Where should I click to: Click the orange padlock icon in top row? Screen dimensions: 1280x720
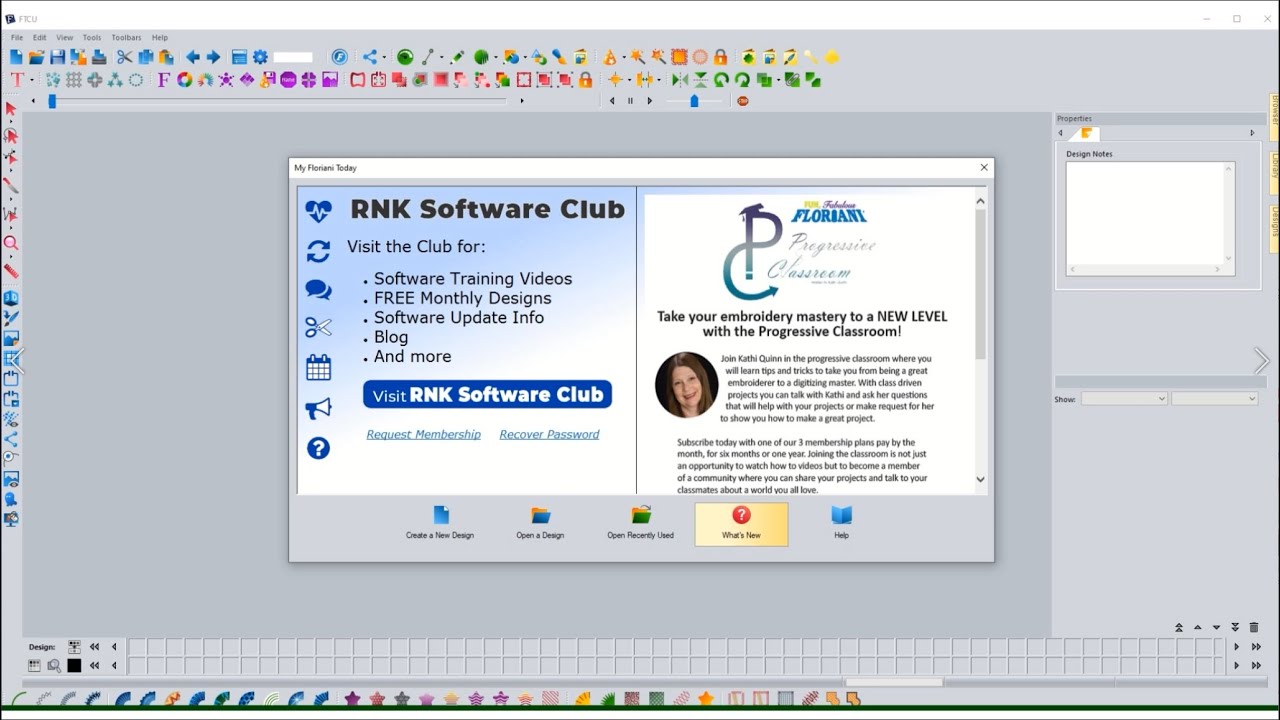pos(720,57)
